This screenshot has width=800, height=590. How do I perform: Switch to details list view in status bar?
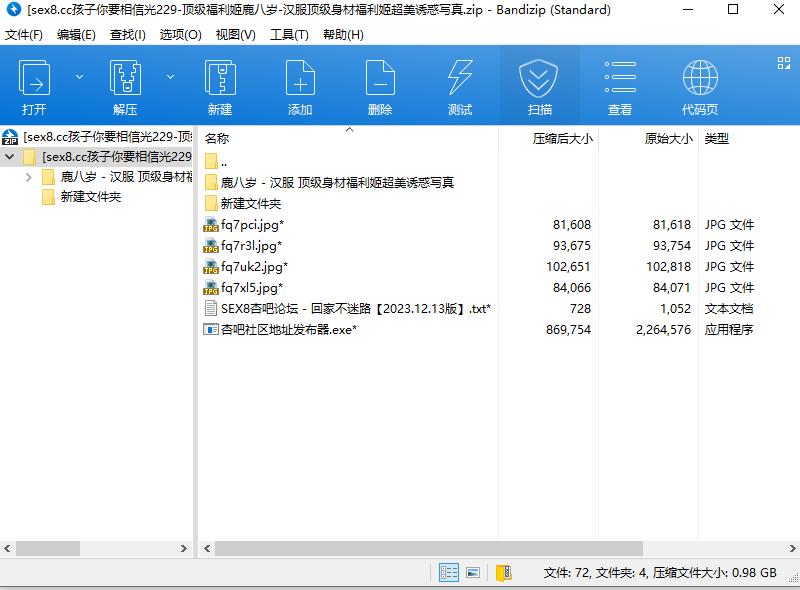[x=449, y=572]
